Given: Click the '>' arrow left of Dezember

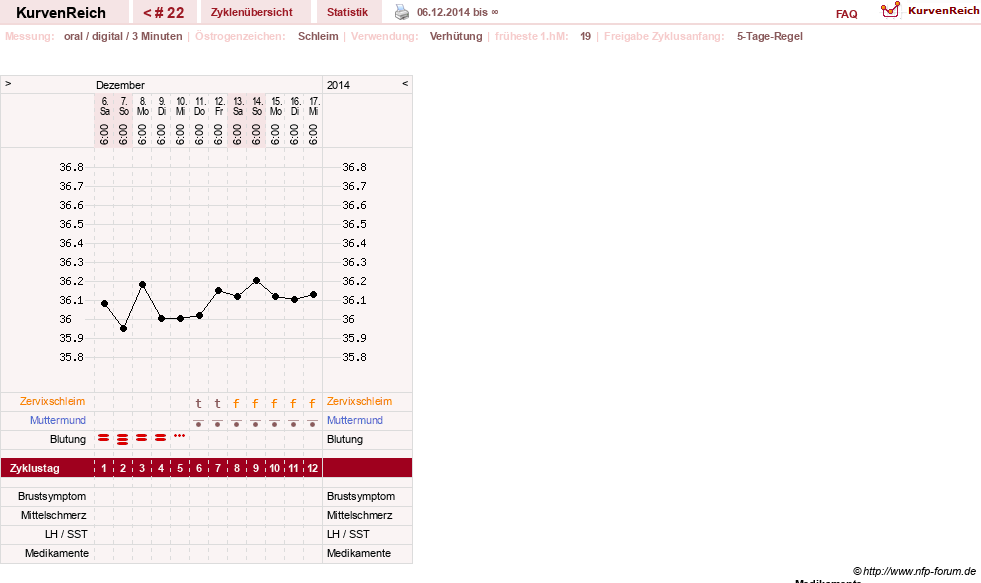Looking at the screenshot, I should 8,83.
